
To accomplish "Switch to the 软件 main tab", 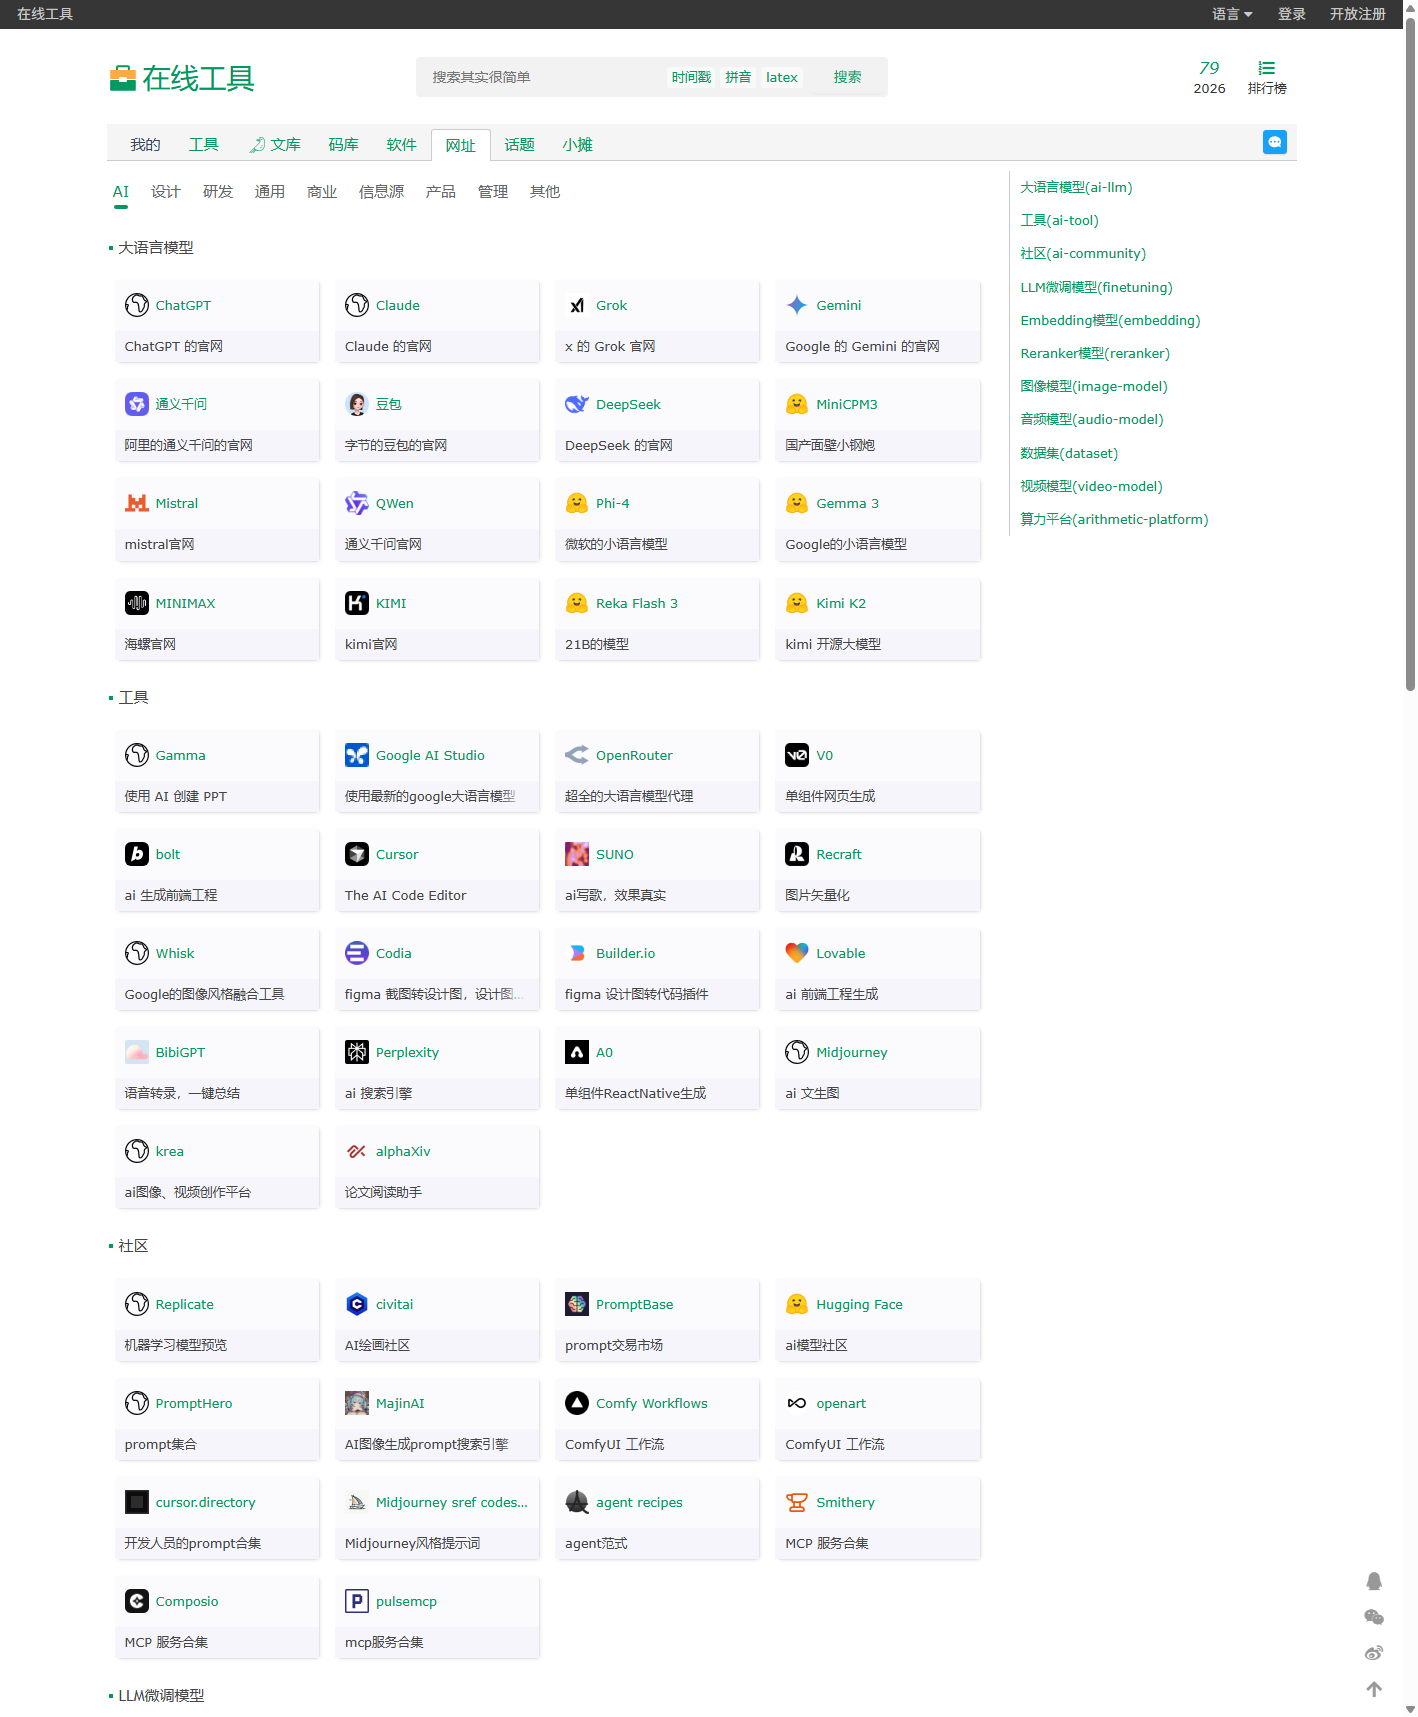I will coord(401,145).
